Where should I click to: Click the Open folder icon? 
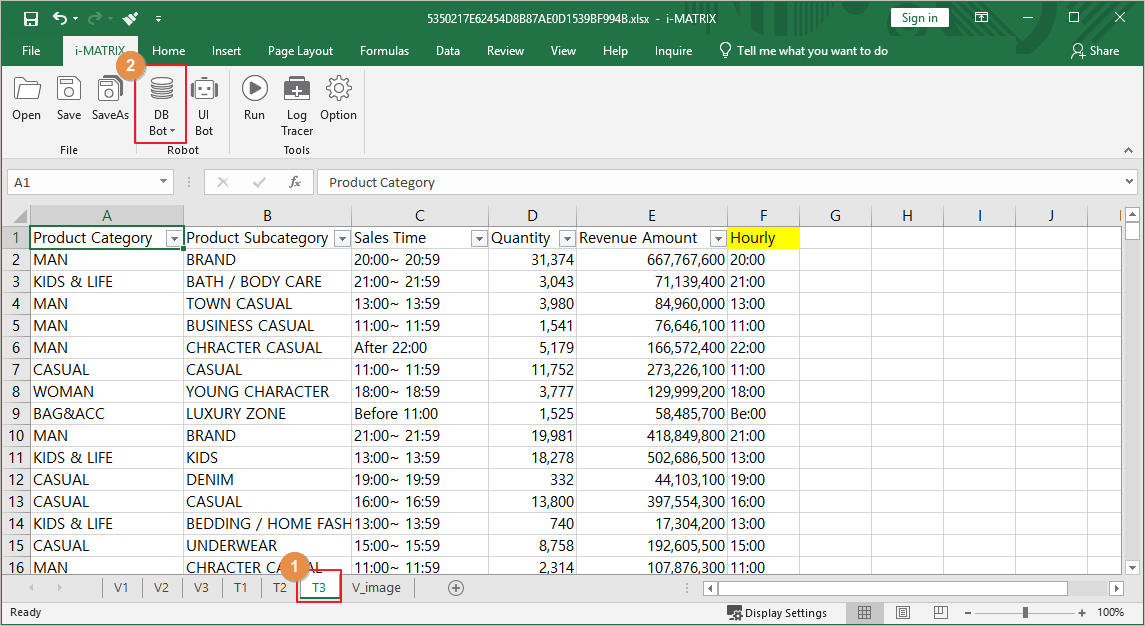pyautogui.click(x=27, y=98)
